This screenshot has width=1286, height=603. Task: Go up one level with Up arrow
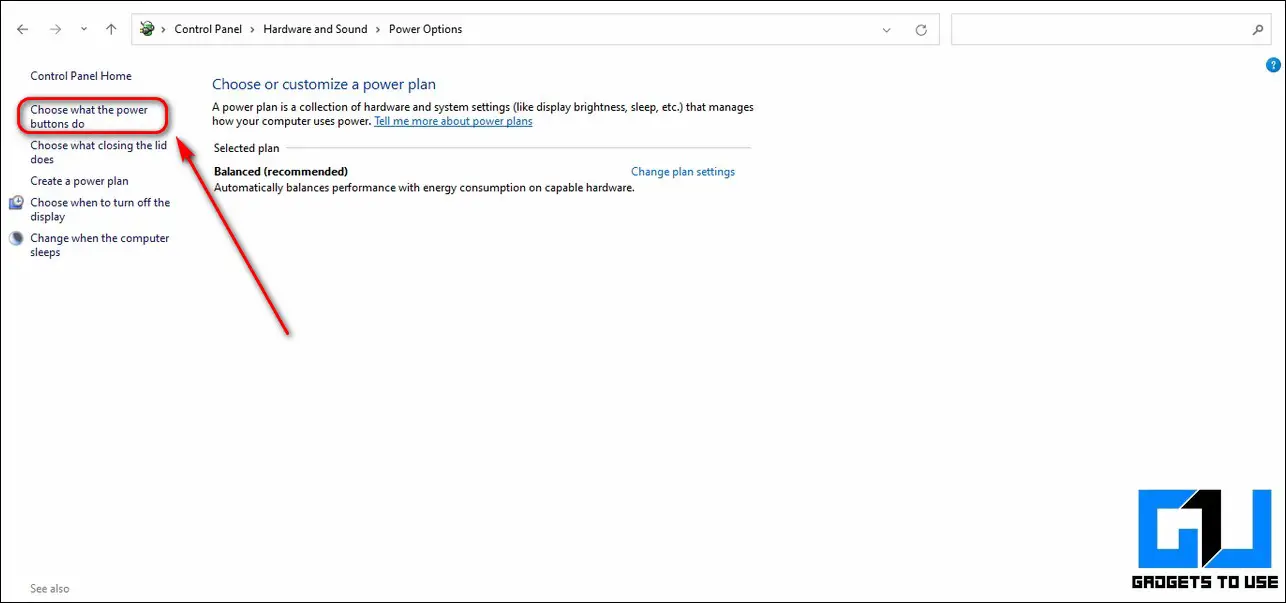(111, 30)
